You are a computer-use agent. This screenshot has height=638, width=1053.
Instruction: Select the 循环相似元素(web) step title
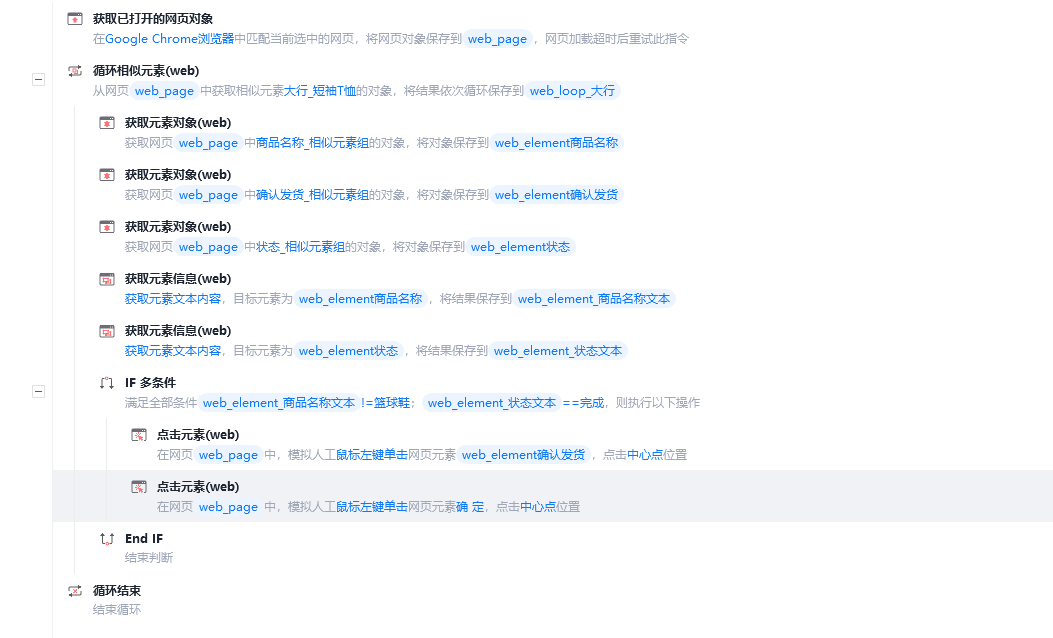[146, 71]
